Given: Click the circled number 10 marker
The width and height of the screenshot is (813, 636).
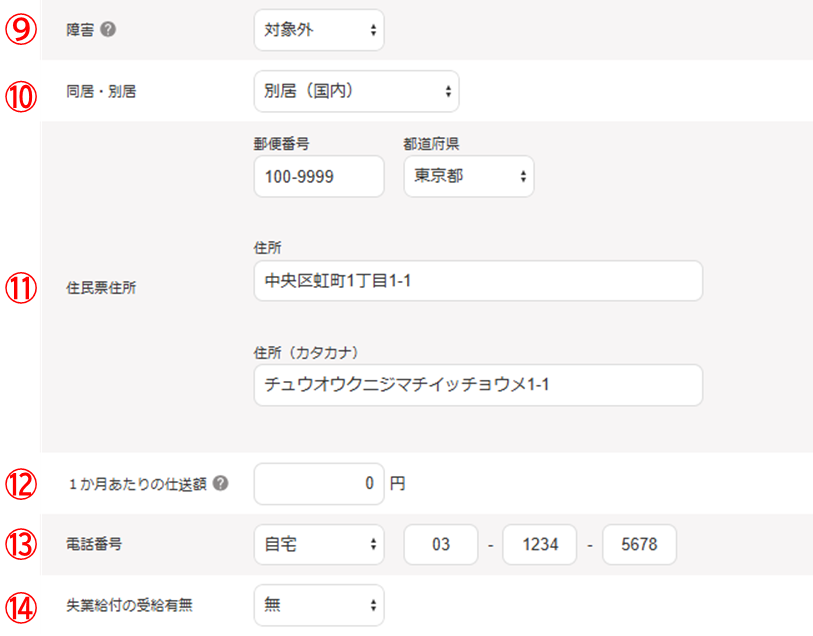Looking at the screenshot, I should 20,92.
